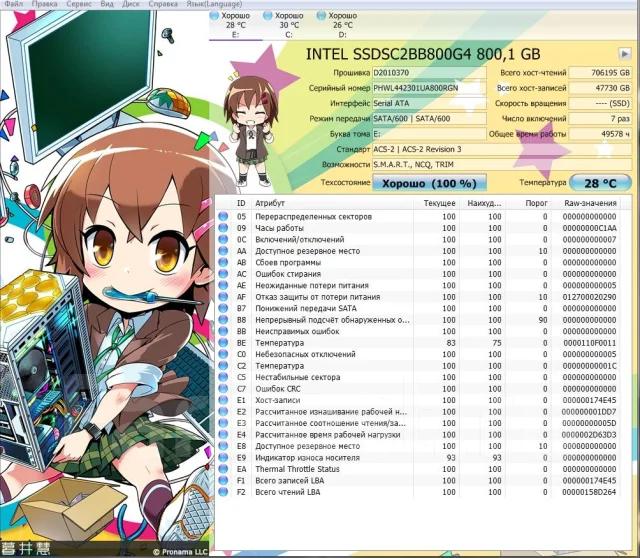Click the Raw-значения column header

[586, 203]
